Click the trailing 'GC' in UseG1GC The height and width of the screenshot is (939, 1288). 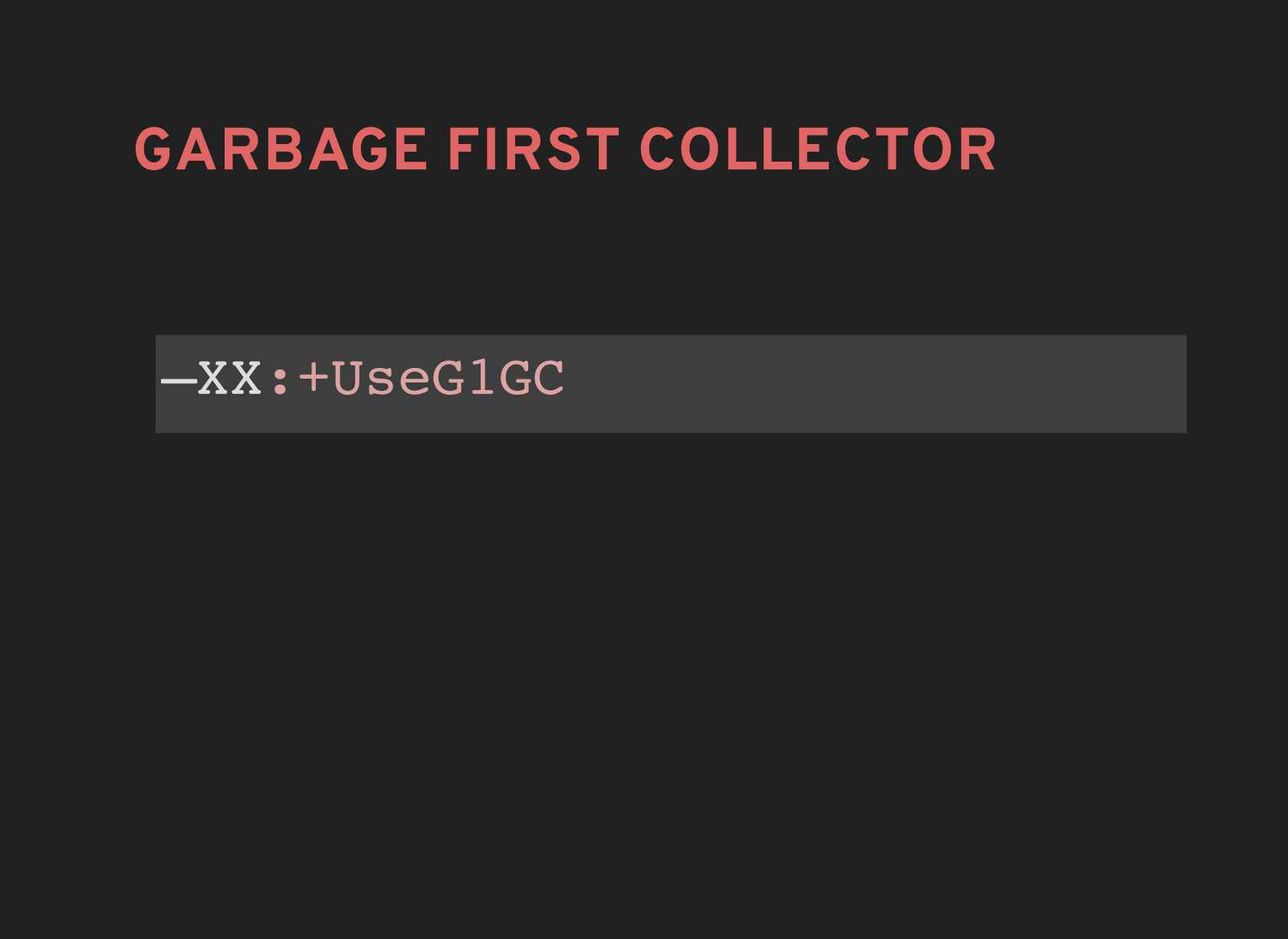532,380
